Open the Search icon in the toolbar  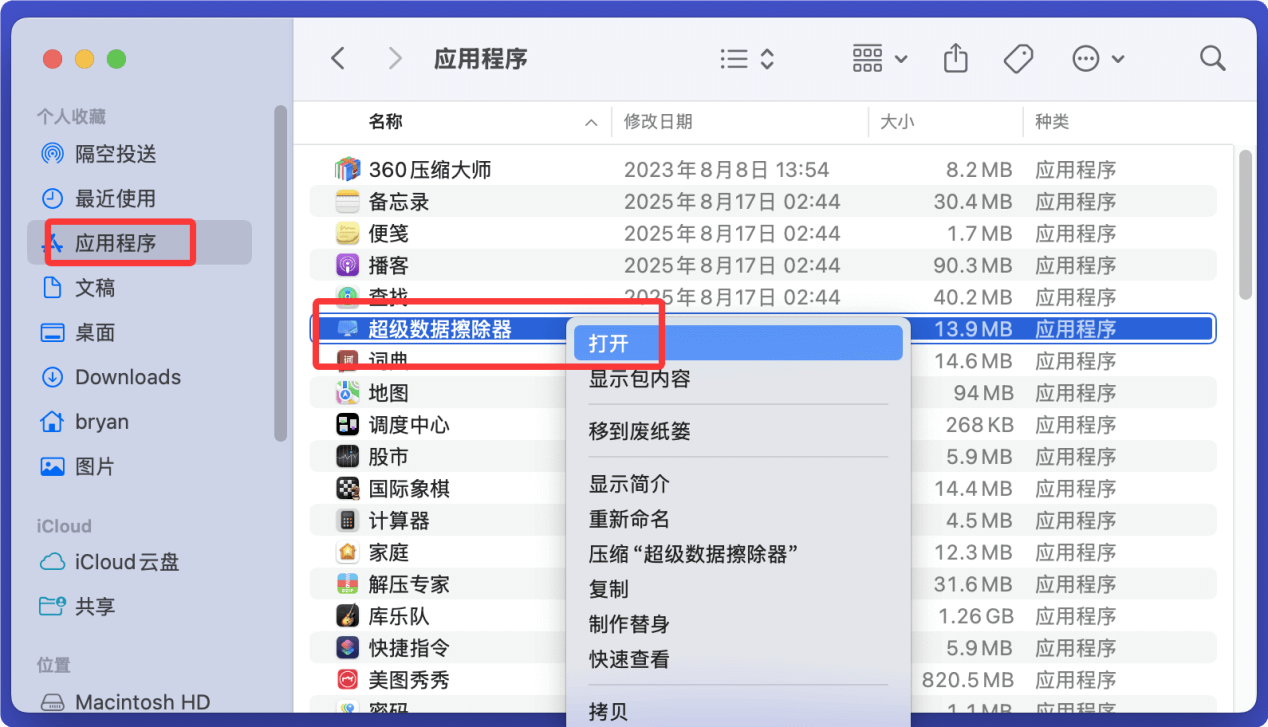coord(1211,58)
